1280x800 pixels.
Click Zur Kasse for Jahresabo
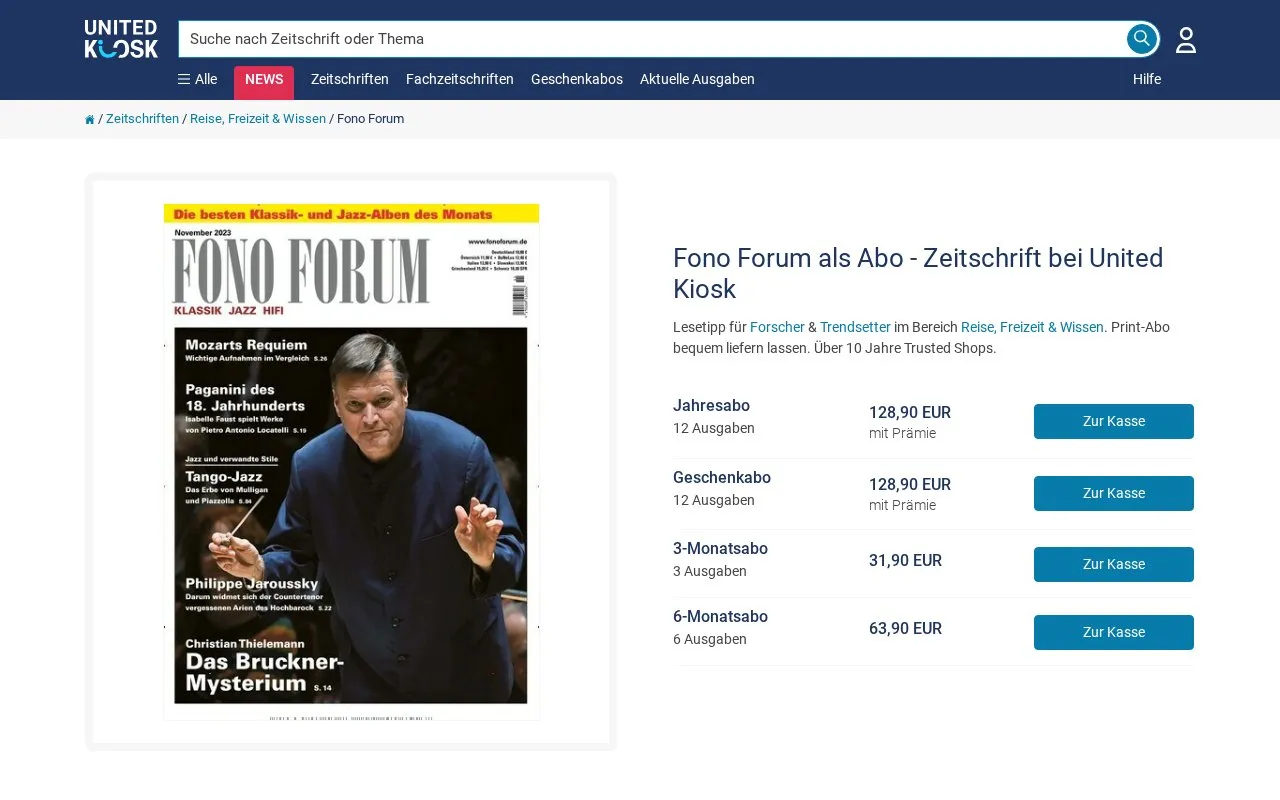[1114, 421]
